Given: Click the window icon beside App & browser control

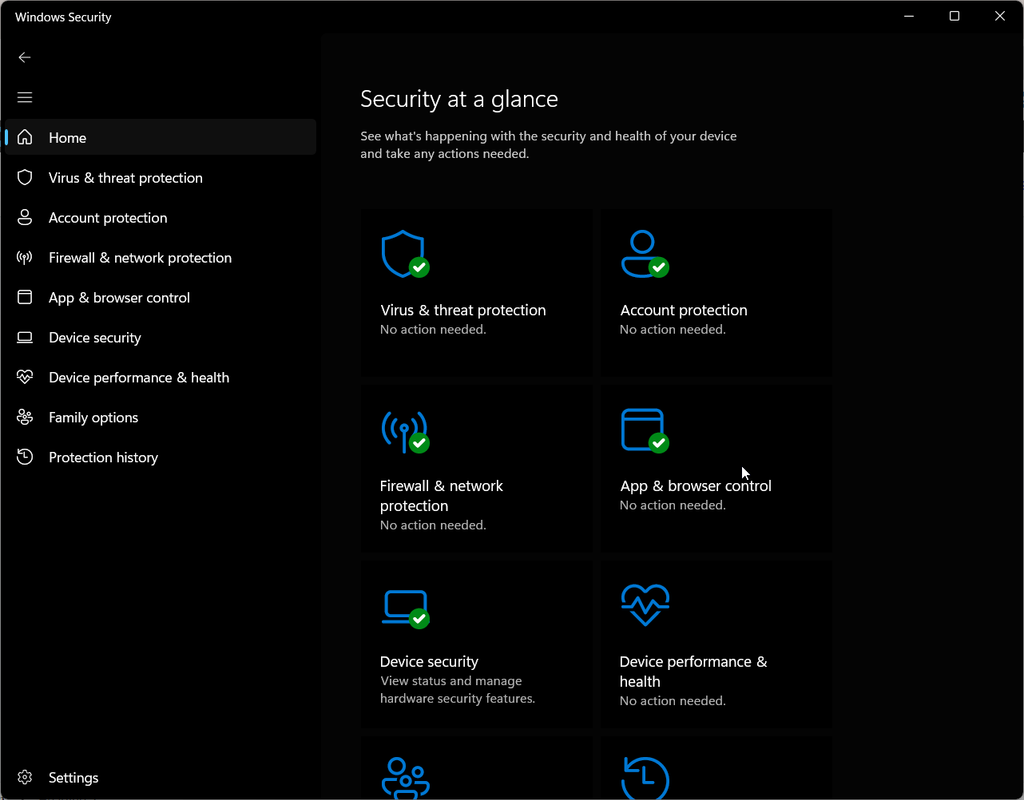Looking at the screenshot, I should pos(25,297).
